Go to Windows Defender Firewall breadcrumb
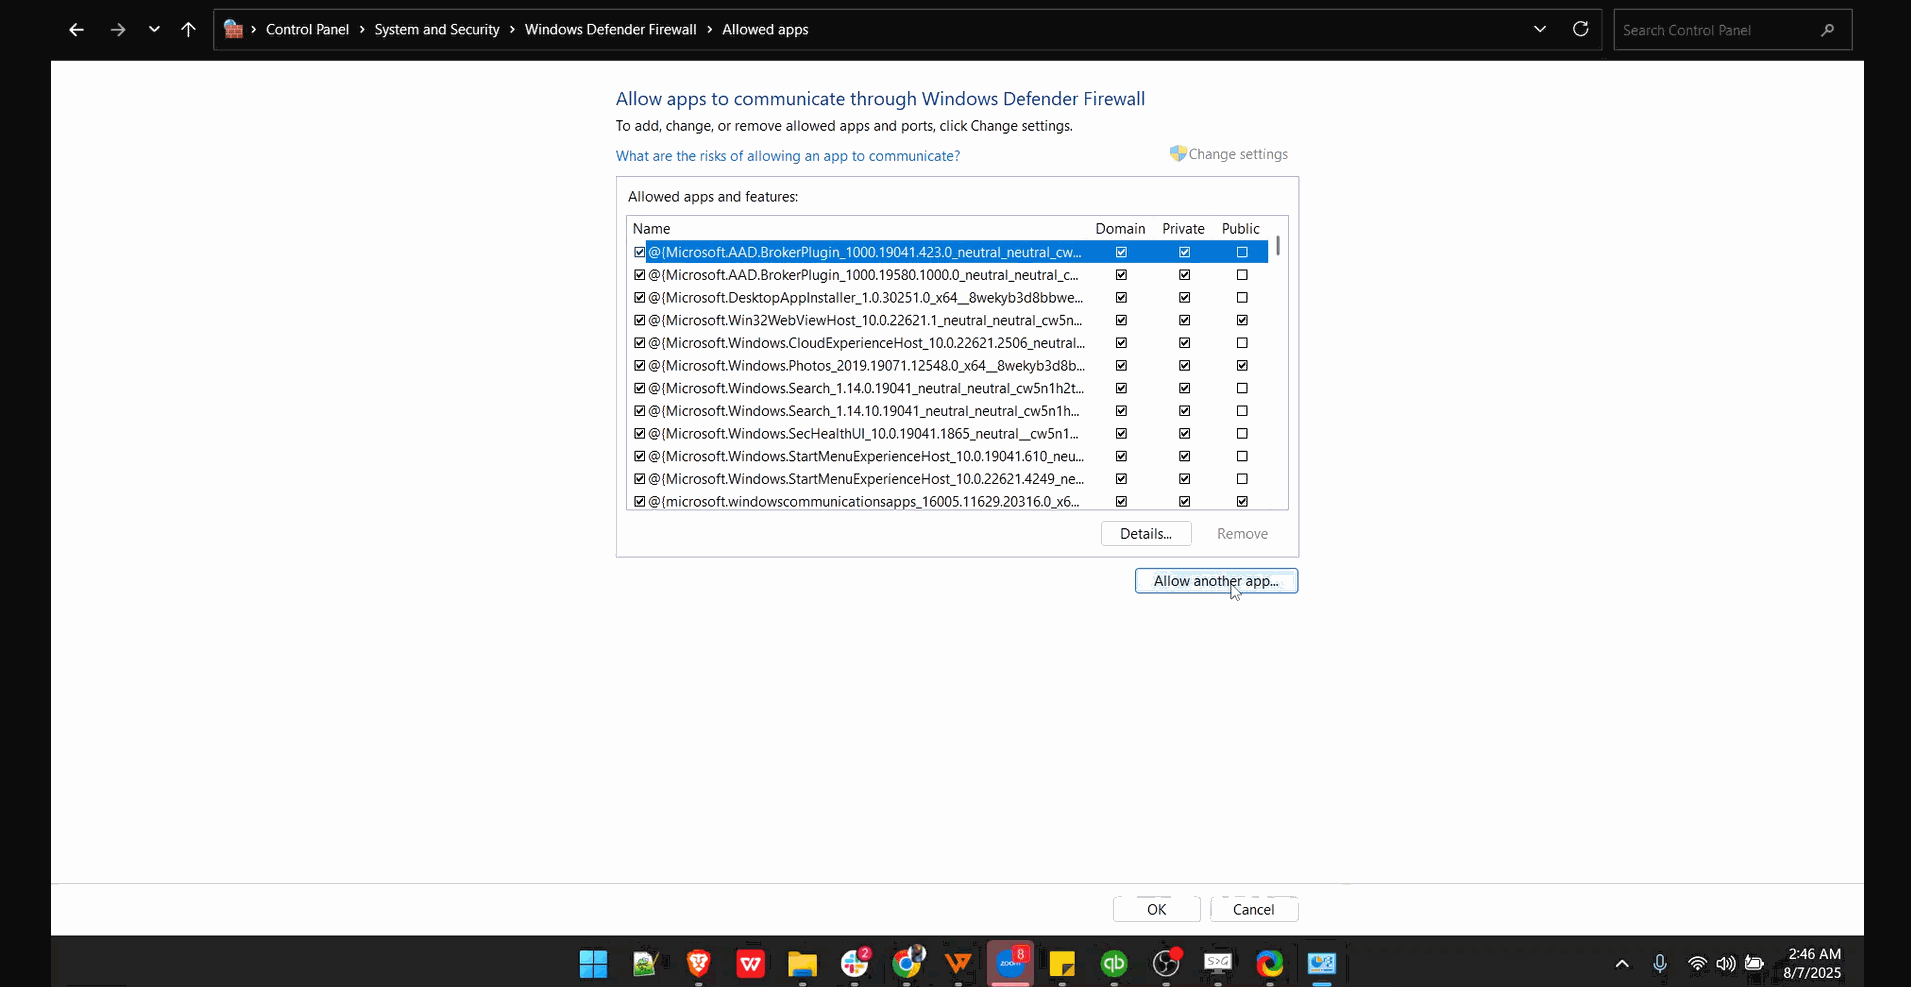The width and height of the screenshot is (1911, 987). (611, 30)
